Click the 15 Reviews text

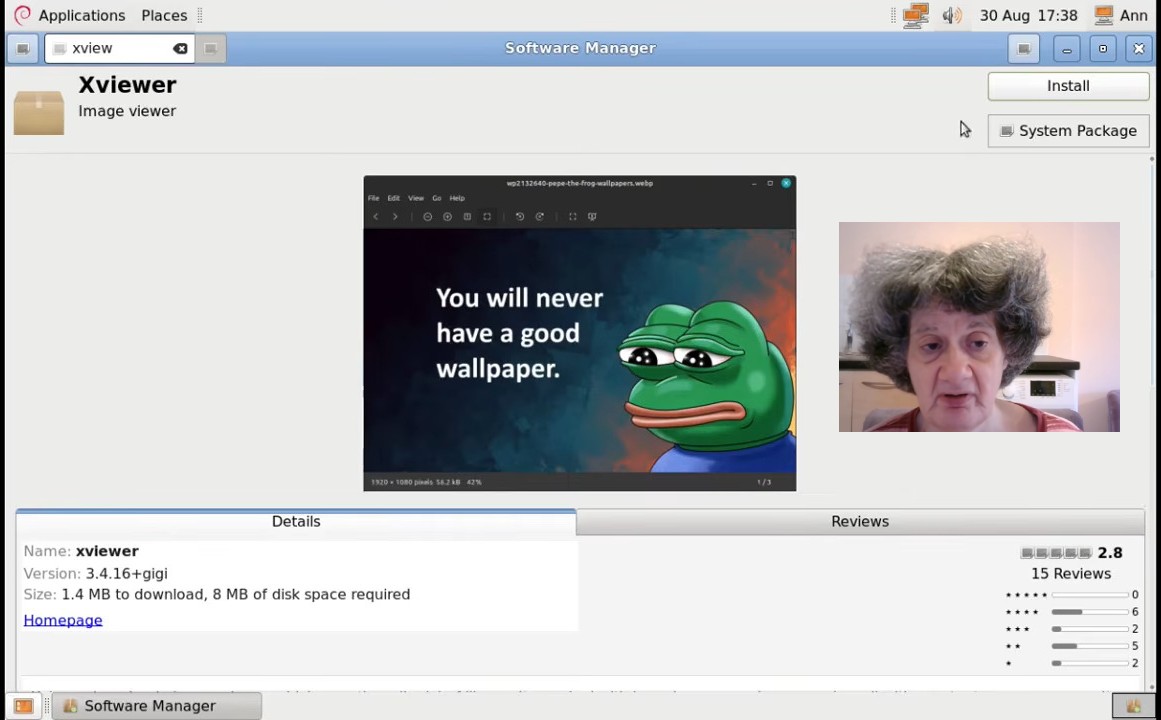1071,573
